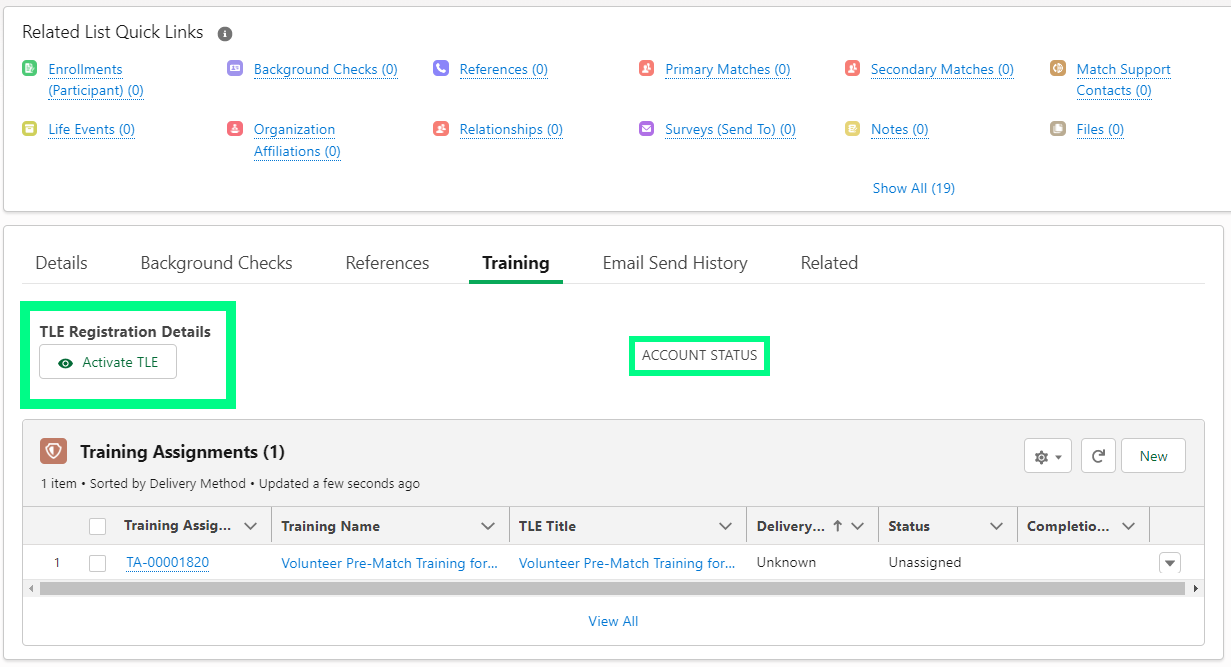1231x667 pixels.
Task: Open the list settings gear dropdown
Action: pos(1048,456)
